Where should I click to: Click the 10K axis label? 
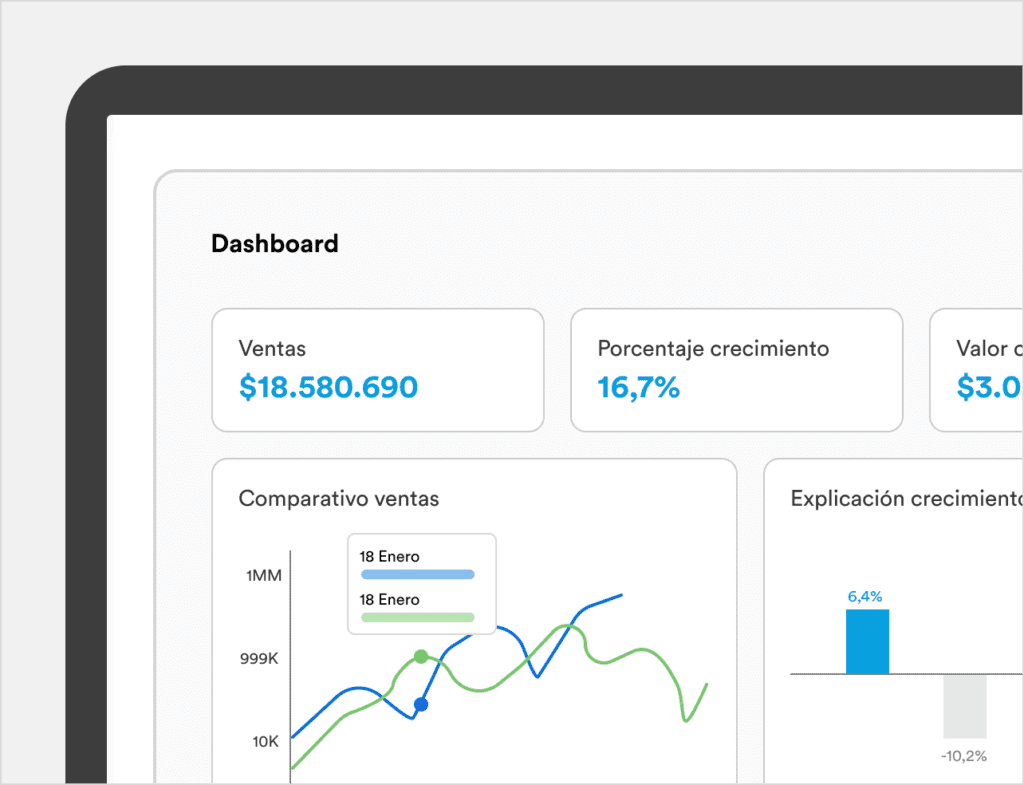(265, 741)
